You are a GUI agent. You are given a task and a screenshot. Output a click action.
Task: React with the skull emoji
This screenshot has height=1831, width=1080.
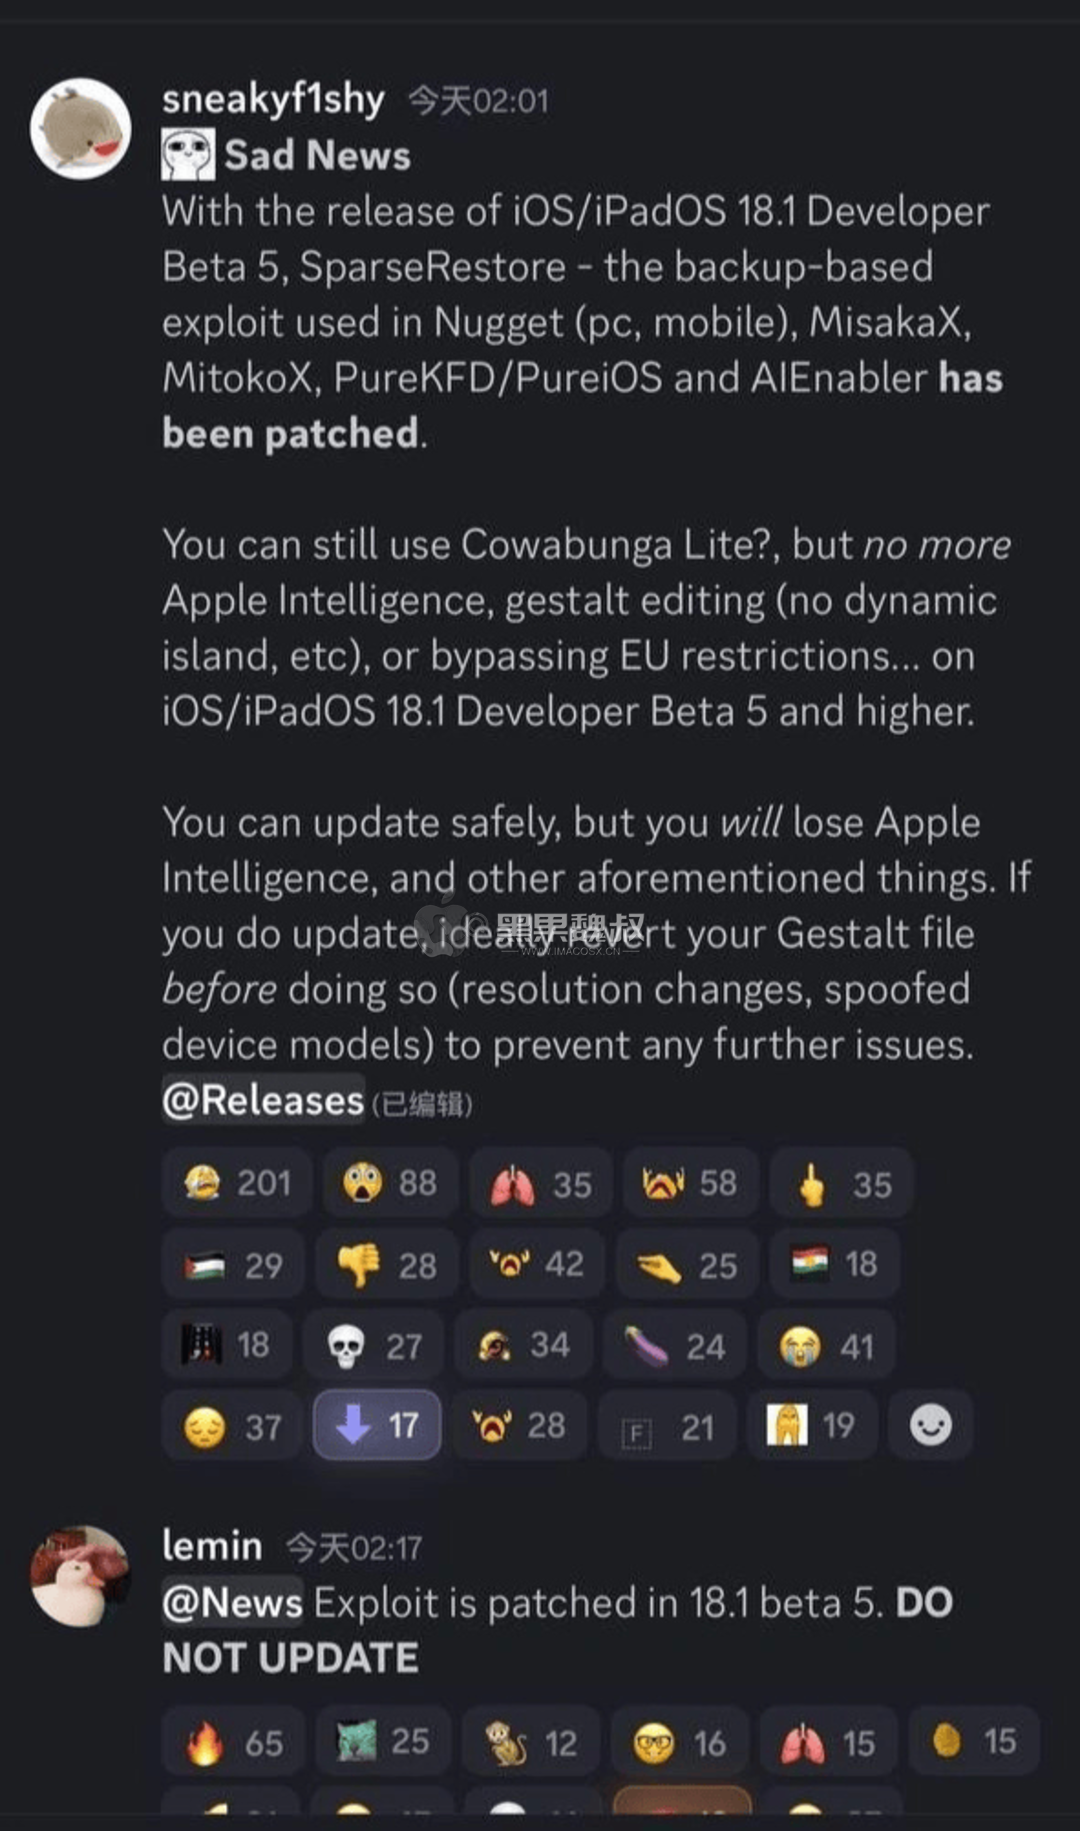click(373, 1344)
